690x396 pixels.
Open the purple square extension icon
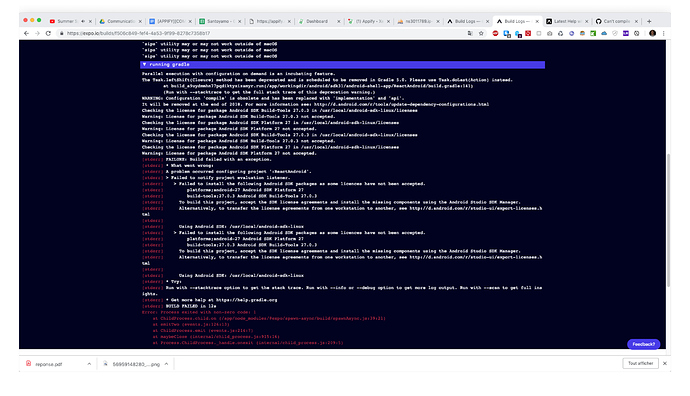pos(626,33)
